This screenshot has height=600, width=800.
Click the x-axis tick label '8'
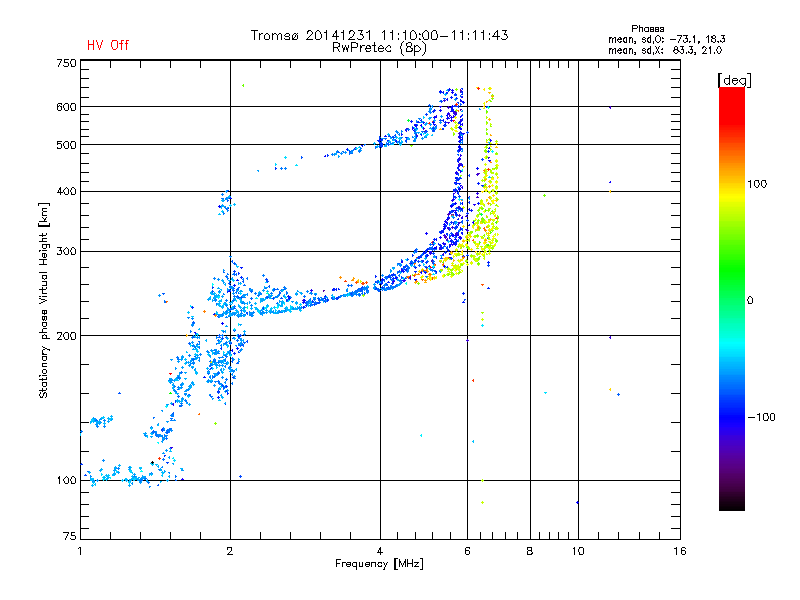click(530, 551)
